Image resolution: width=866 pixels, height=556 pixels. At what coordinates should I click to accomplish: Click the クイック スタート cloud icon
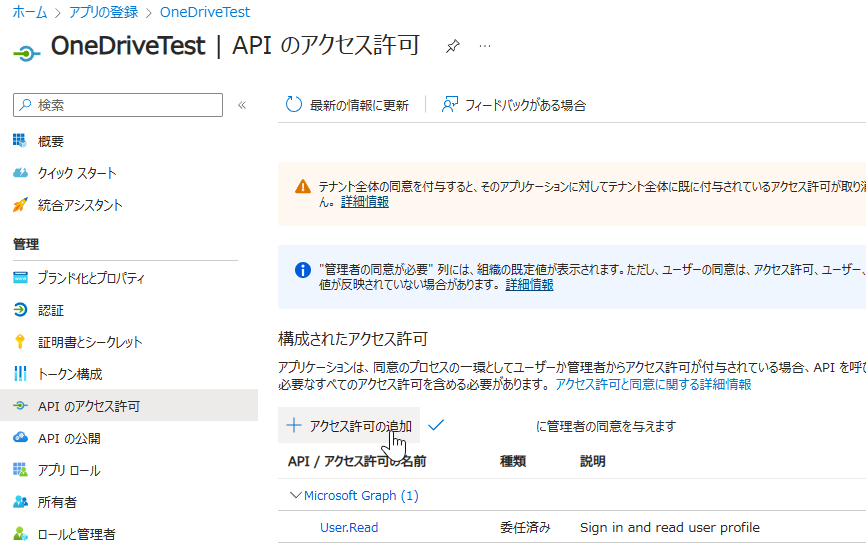coord(20,173)
